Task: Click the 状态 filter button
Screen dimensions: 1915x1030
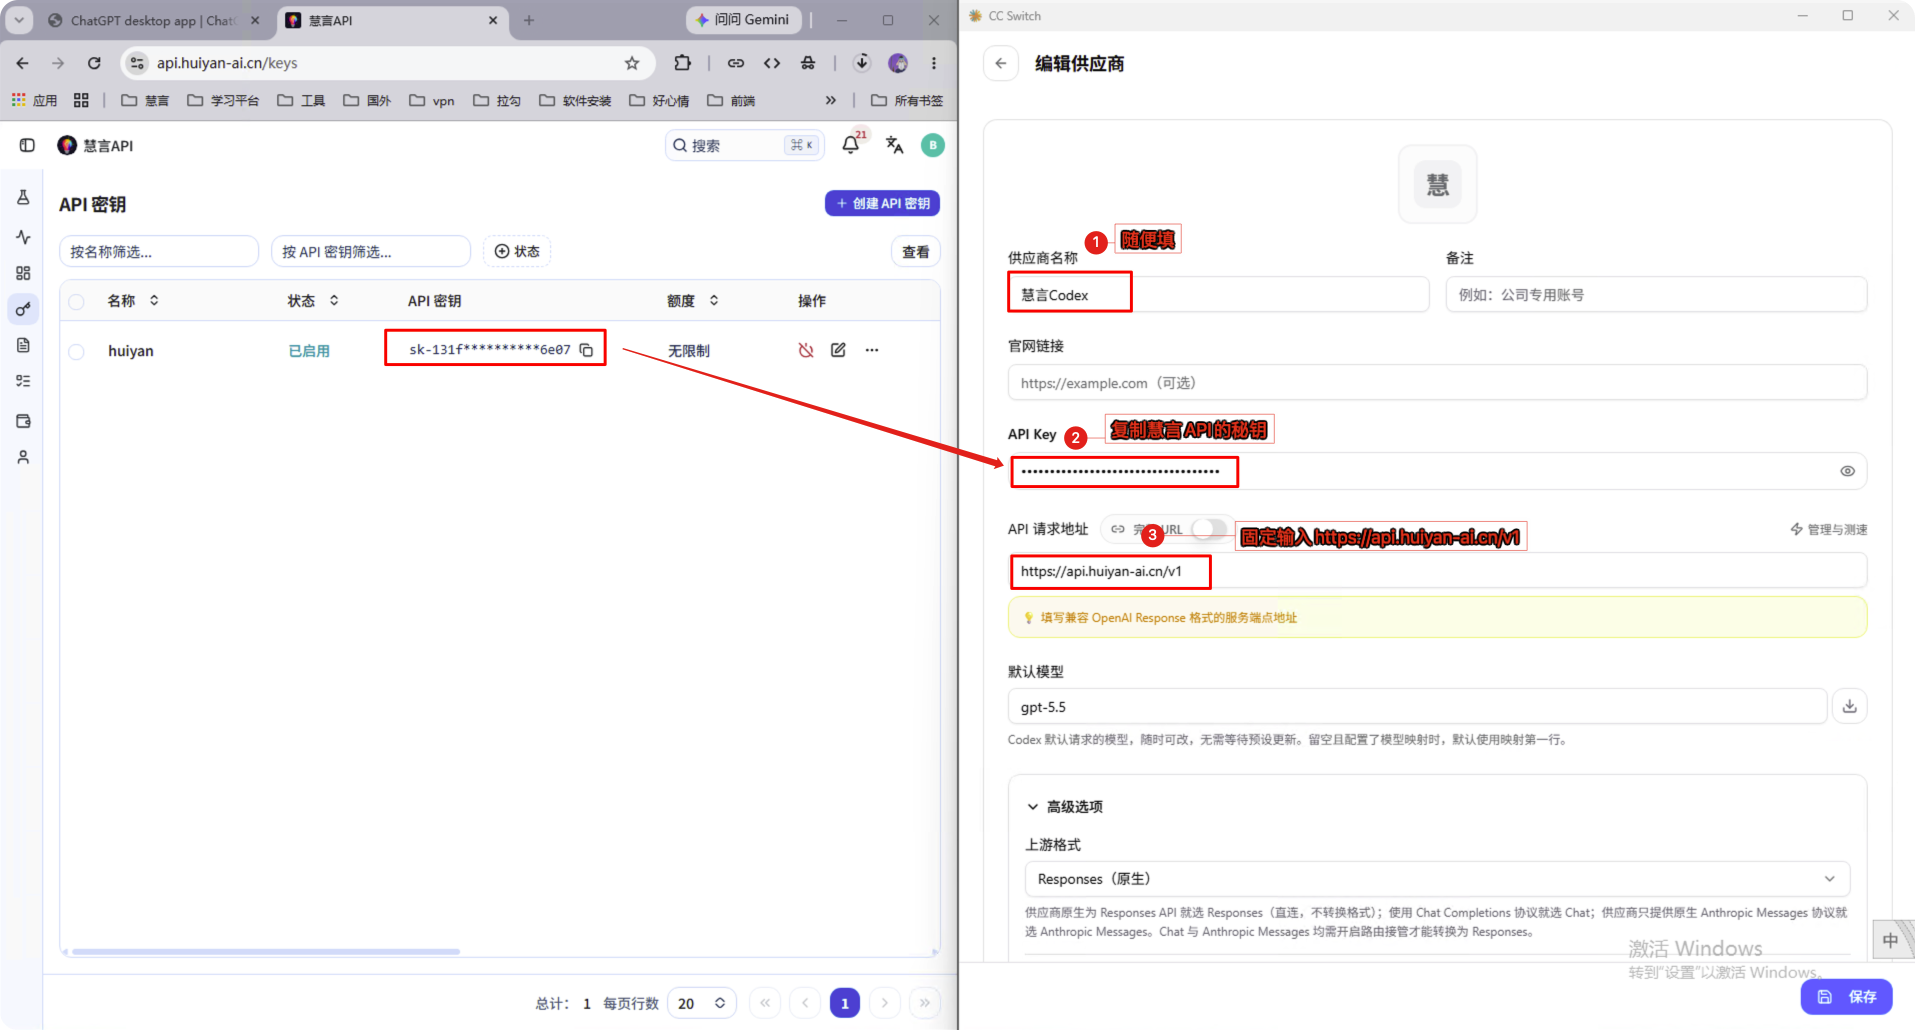Action: click(x=517, y=251)
